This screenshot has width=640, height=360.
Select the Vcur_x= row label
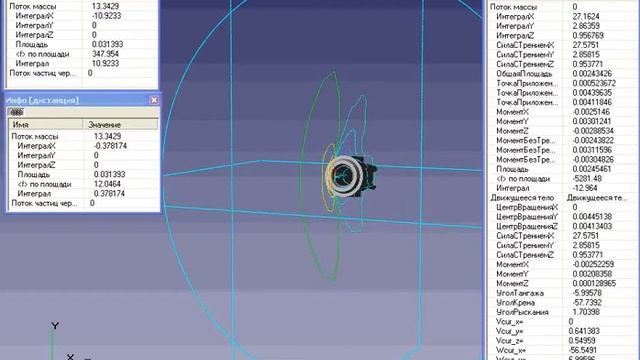pyautogui.click(x=510, y=322)
